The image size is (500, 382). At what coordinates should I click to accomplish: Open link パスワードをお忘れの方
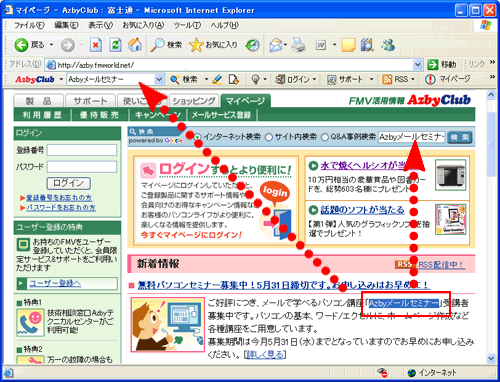click(x=61, y=208)
